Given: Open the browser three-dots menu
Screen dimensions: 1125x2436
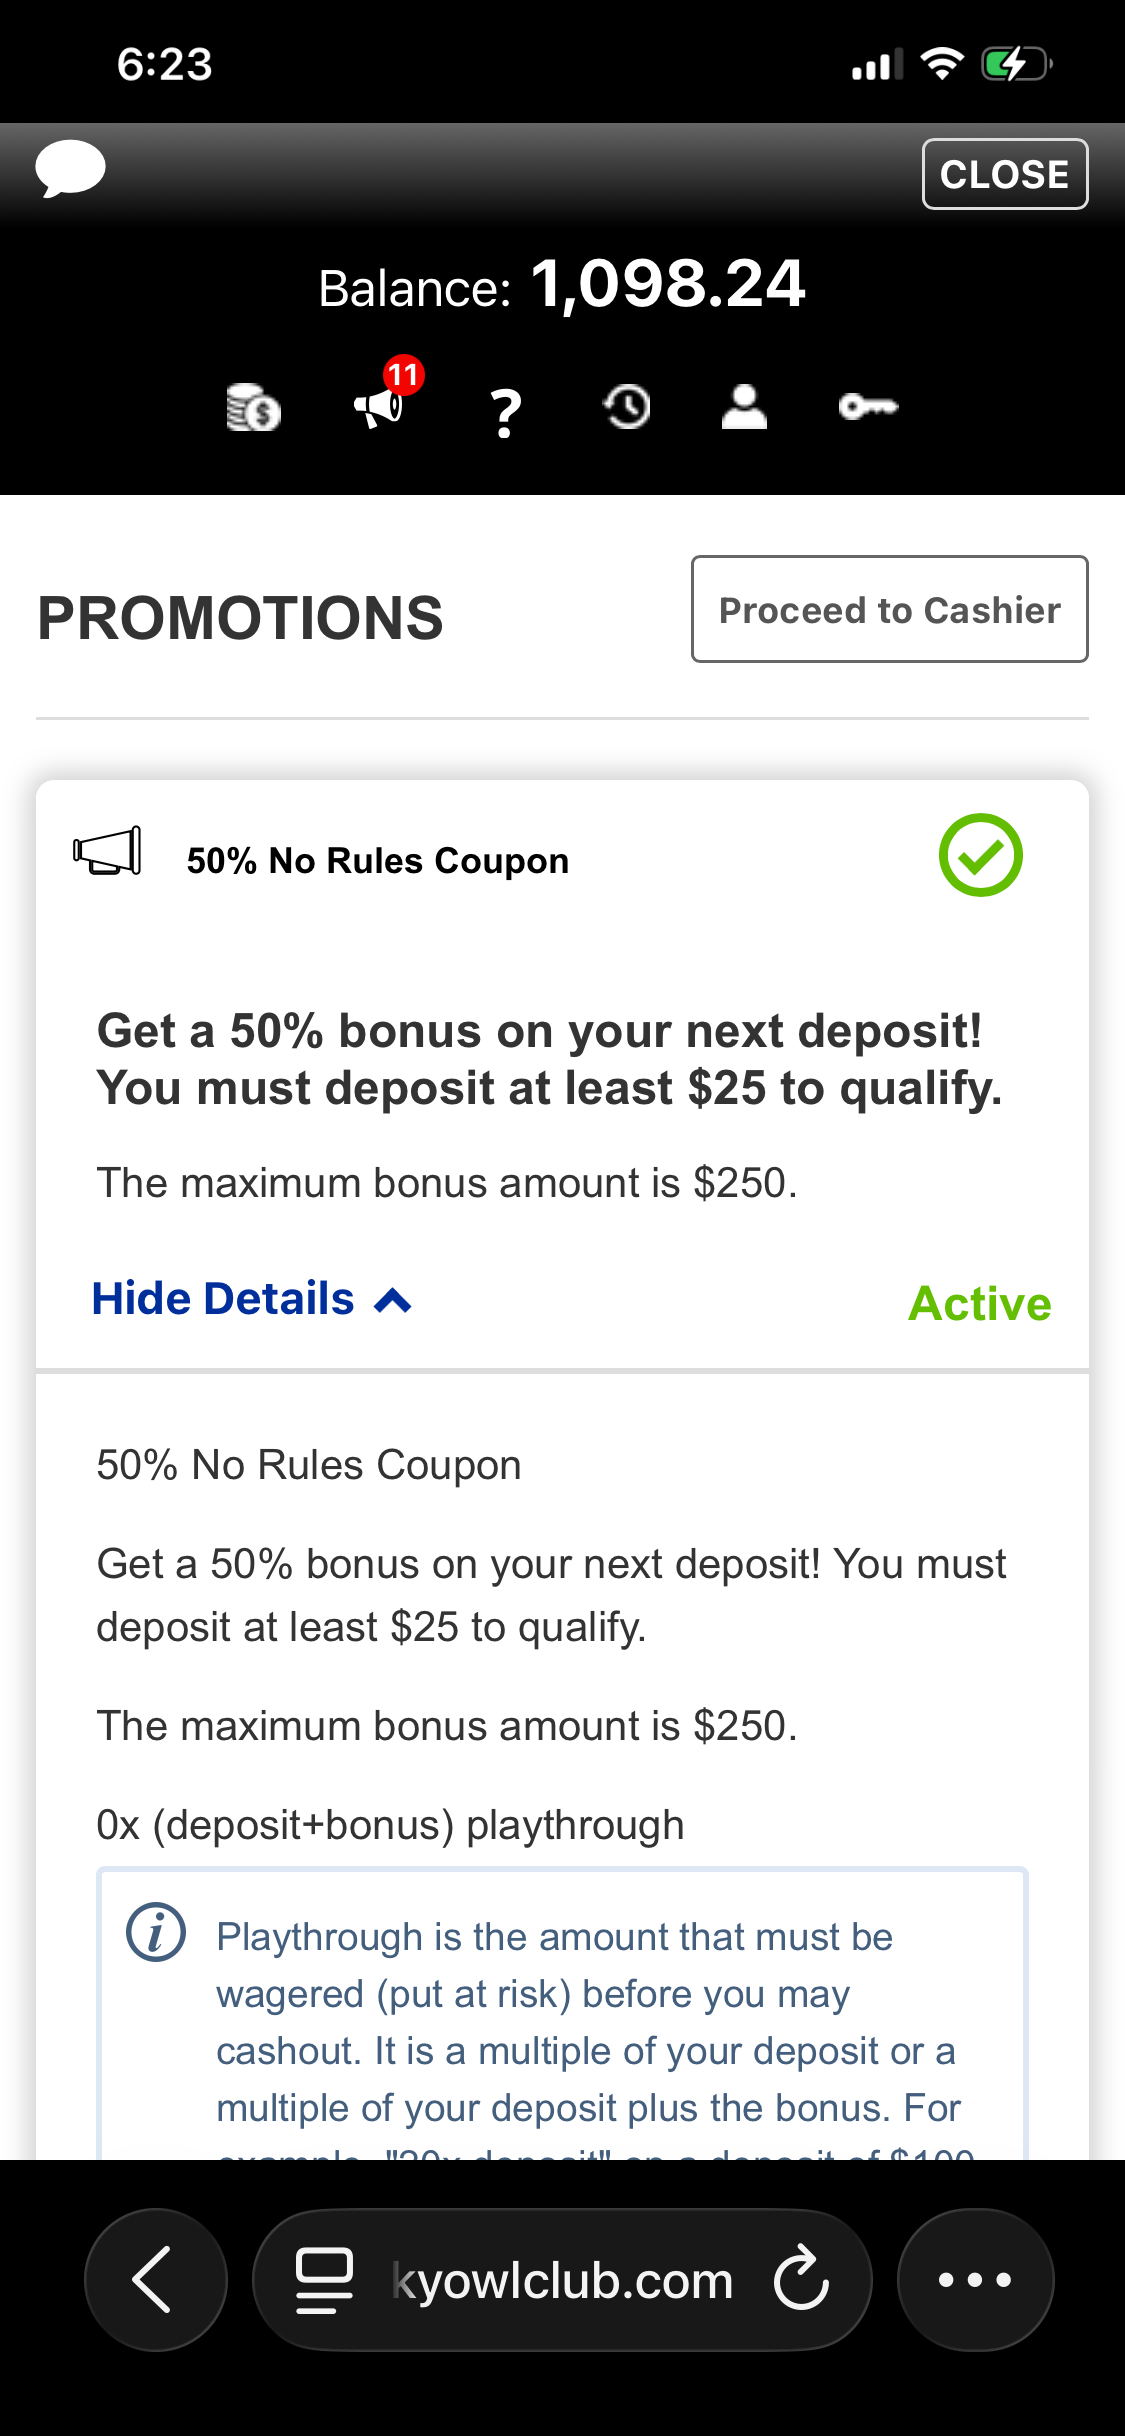Looking at the screenshot, I should (x=975, y=2280).
